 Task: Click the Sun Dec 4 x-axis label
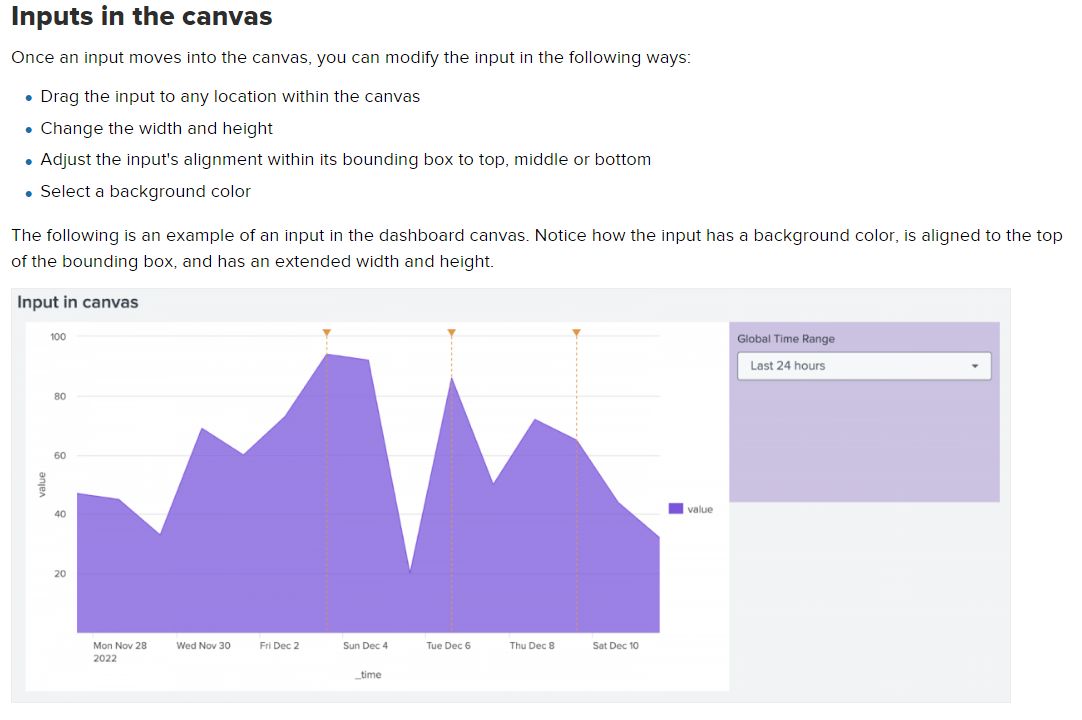(x=365, y=646)
